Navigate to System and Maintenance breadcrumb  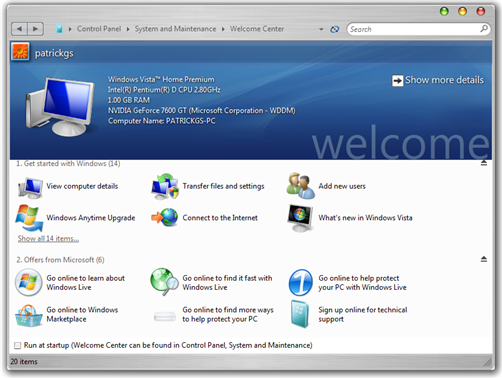tap(175, 29)
